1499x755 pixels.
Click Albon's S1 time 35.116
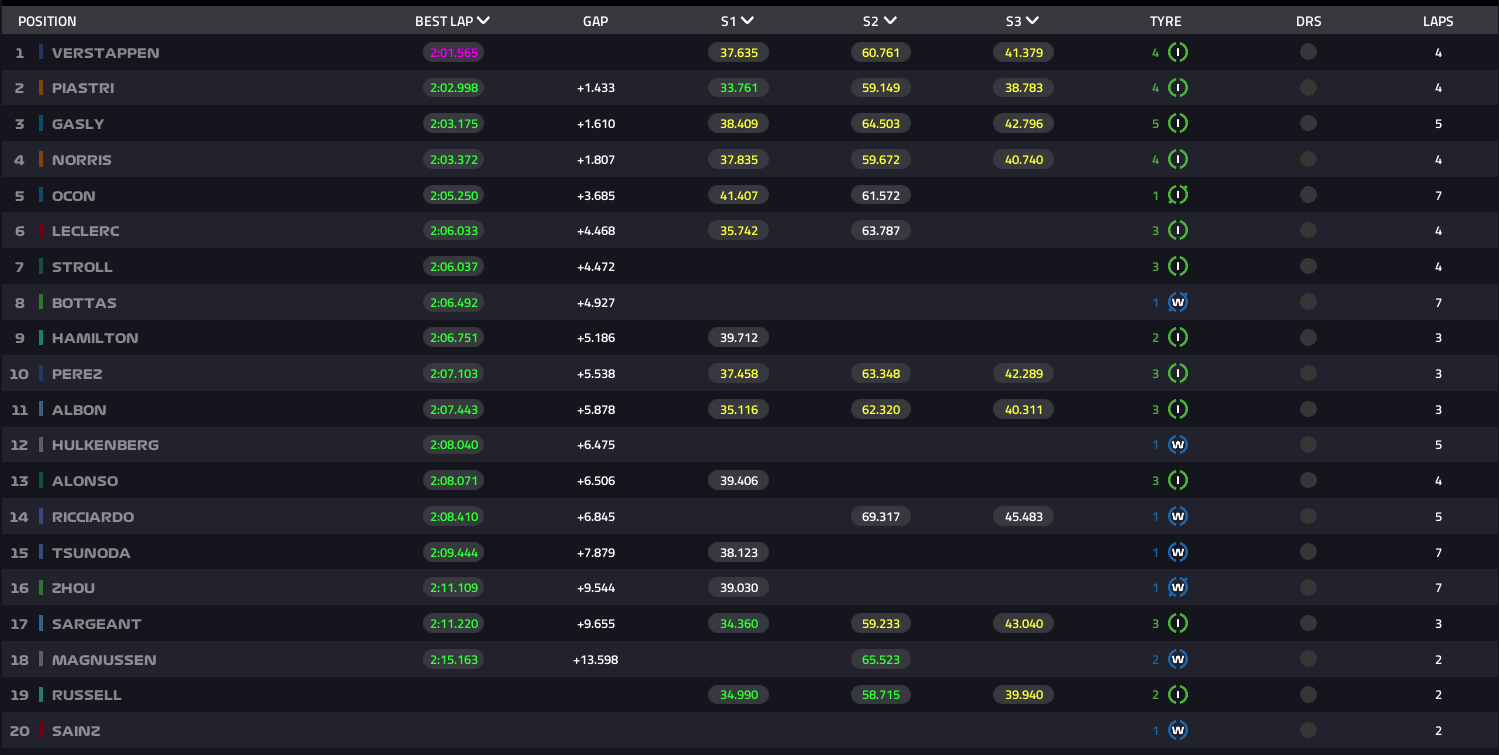(738, 410)
